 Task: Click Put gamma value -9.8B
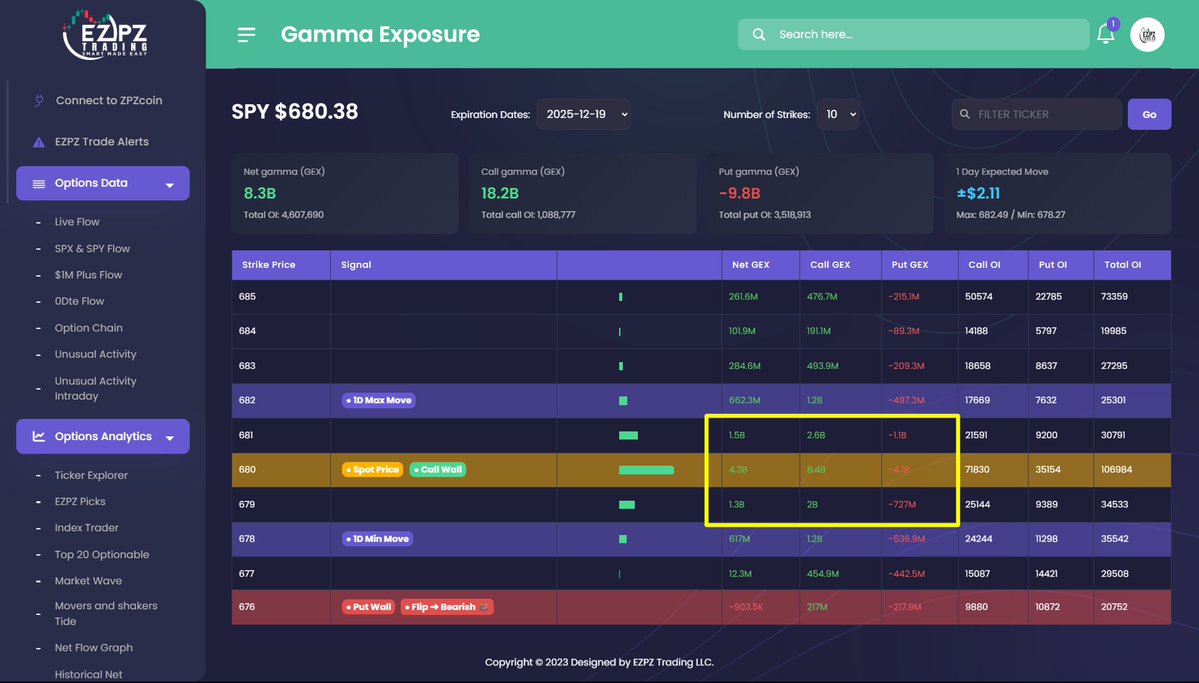[739, 194]
